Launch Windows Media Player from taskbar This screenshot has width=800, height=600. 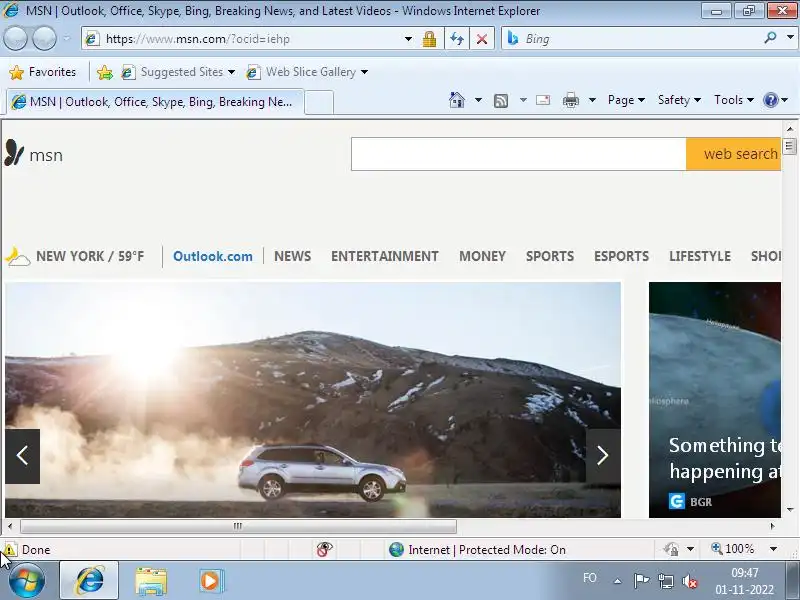point(210,581)
